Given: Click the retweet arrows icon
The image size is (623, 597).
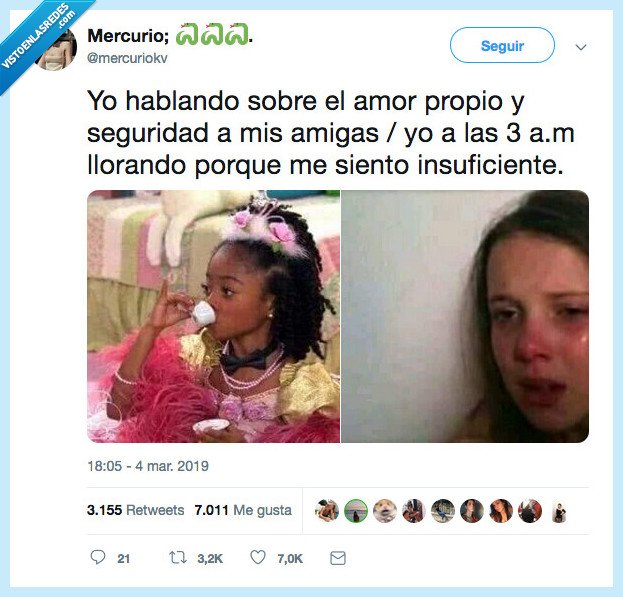Looking at the screenshot, I should tap(178, 558).
